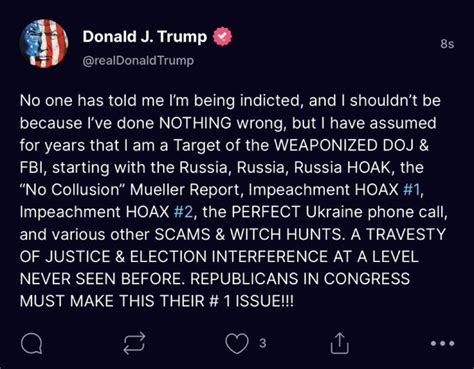Click the red verified checkmark badge
The image size is (474, 369).
(x=222, y=37)
